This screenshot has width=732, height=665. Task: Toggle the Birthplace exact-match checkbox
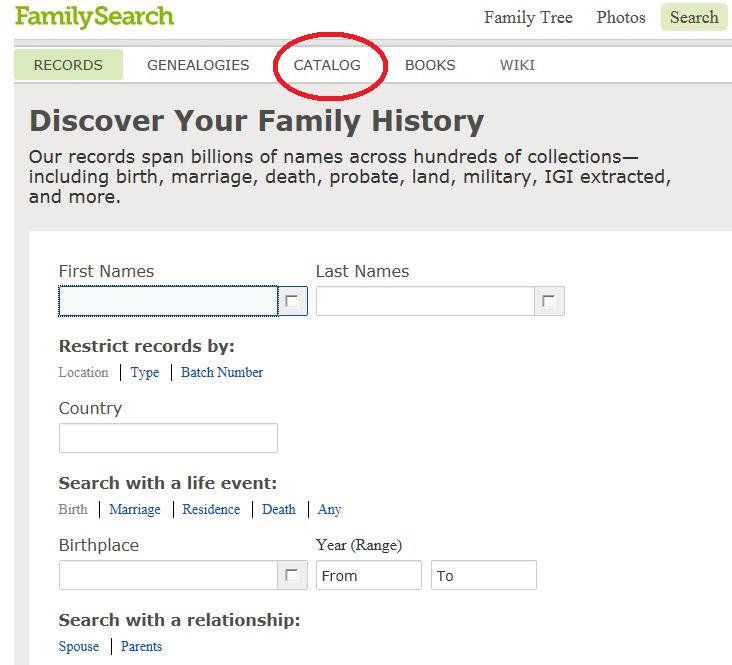pyautogui.click(x=292, y=575)
